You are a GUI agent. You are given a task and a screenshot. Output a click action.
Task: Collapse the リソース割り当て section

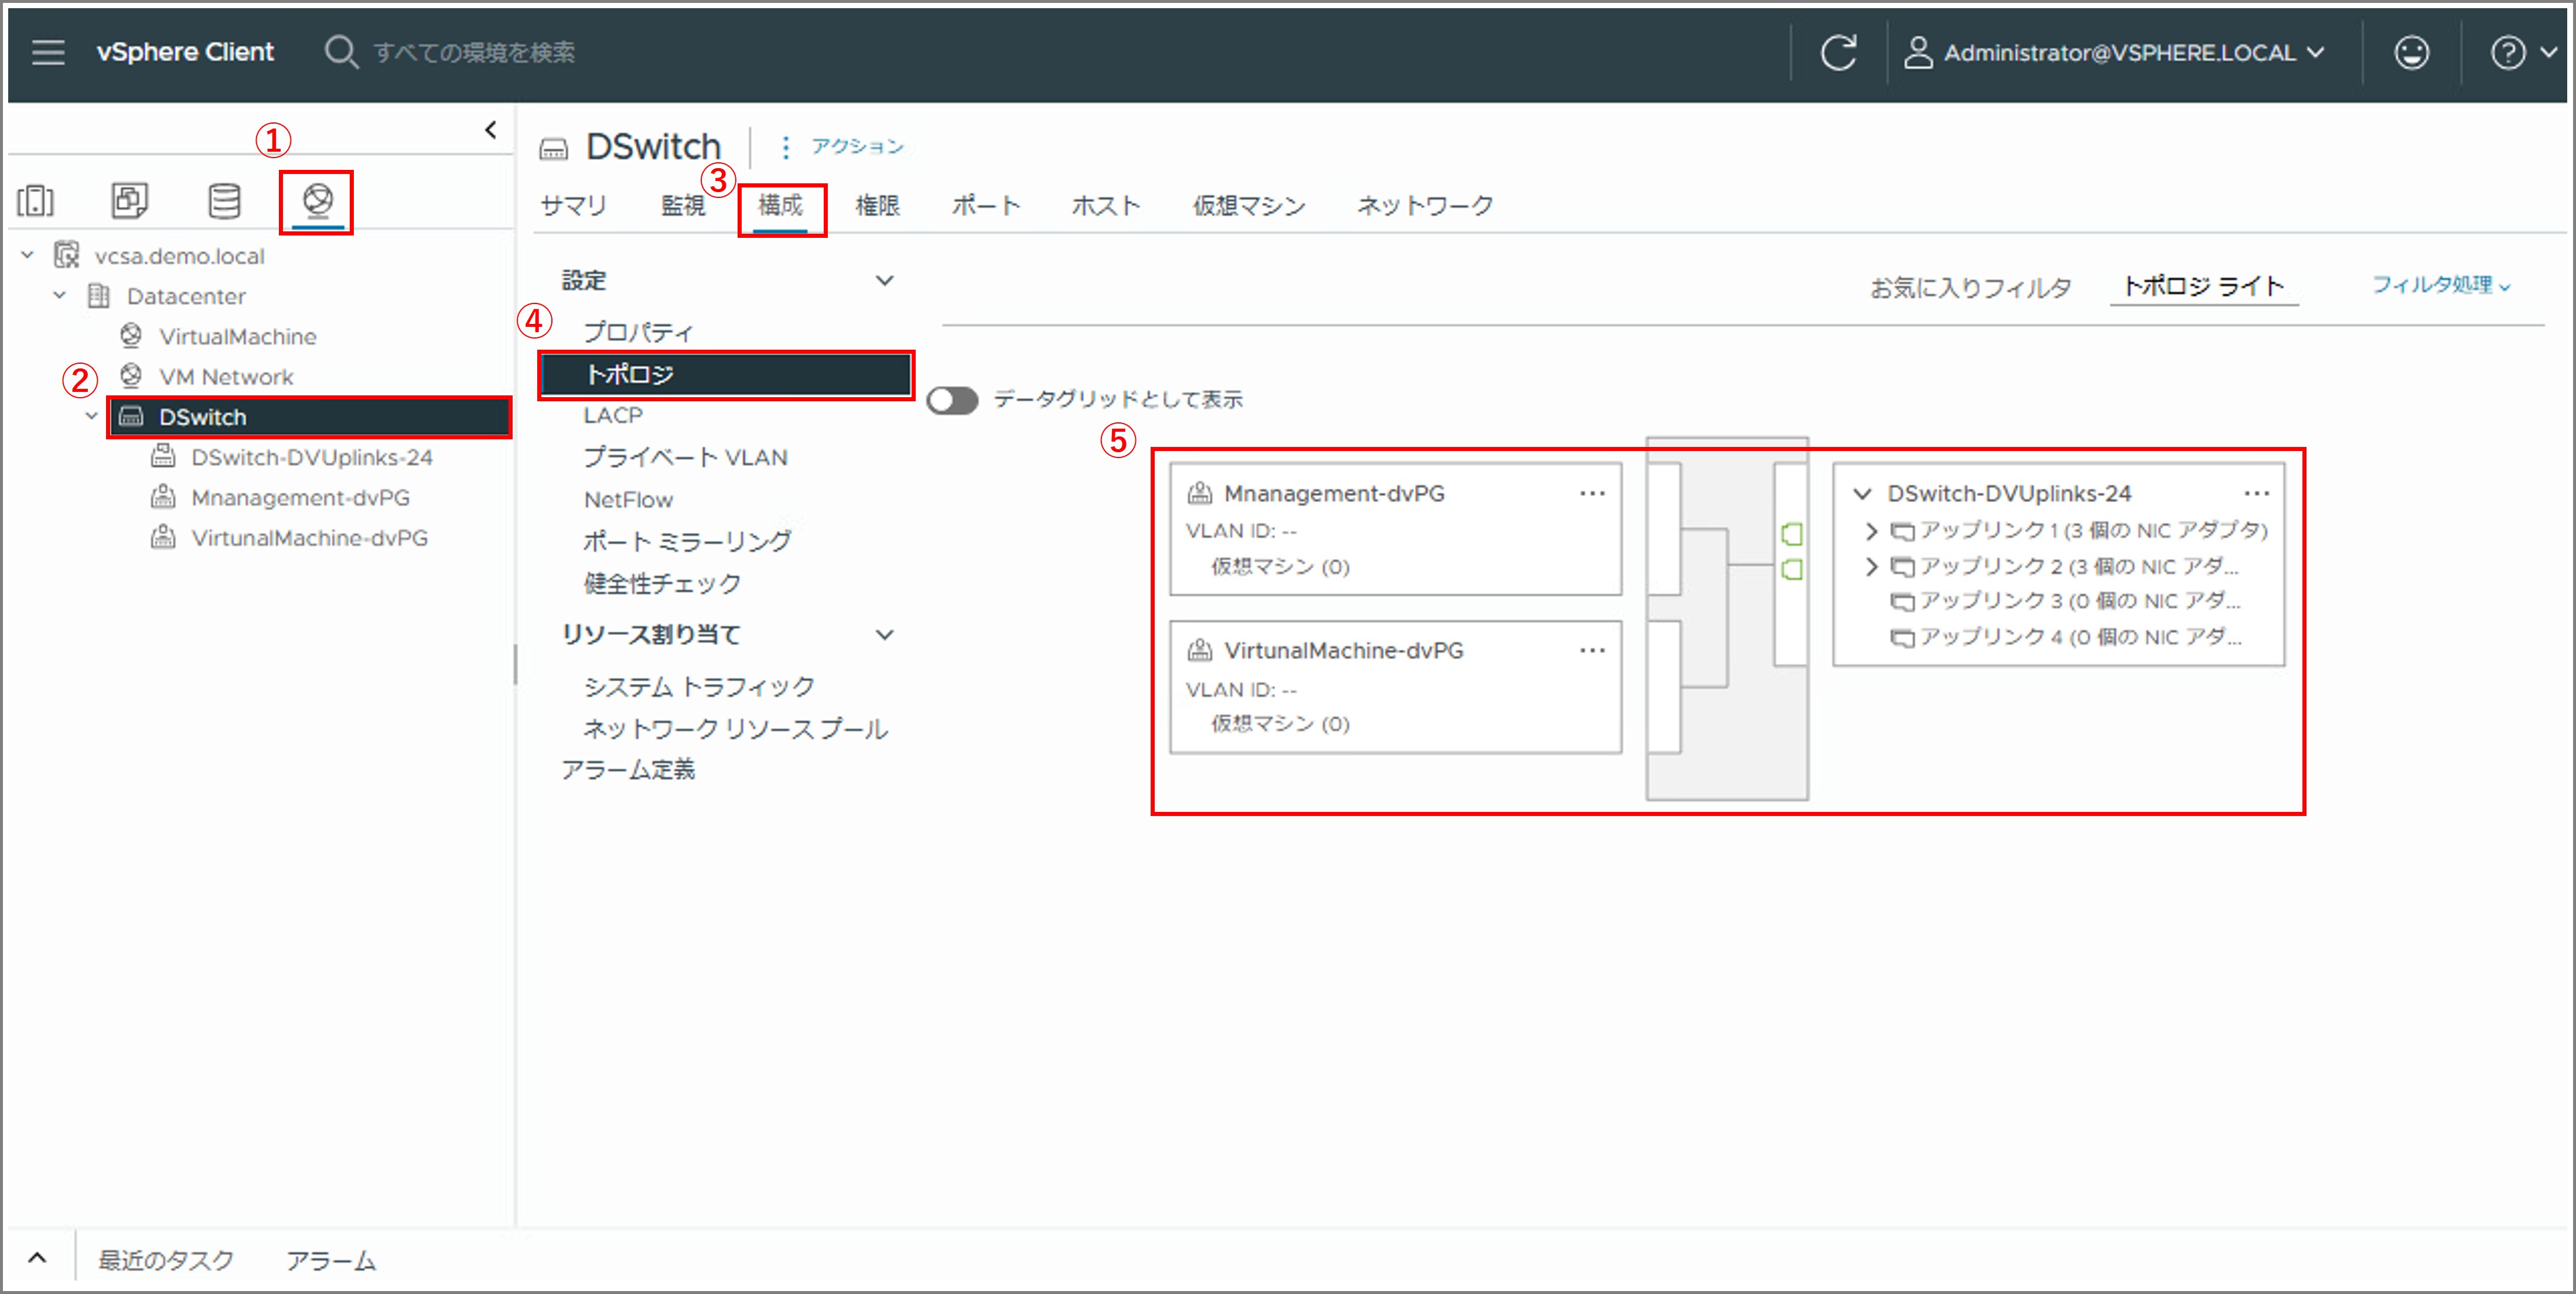[x=884, y=635]
